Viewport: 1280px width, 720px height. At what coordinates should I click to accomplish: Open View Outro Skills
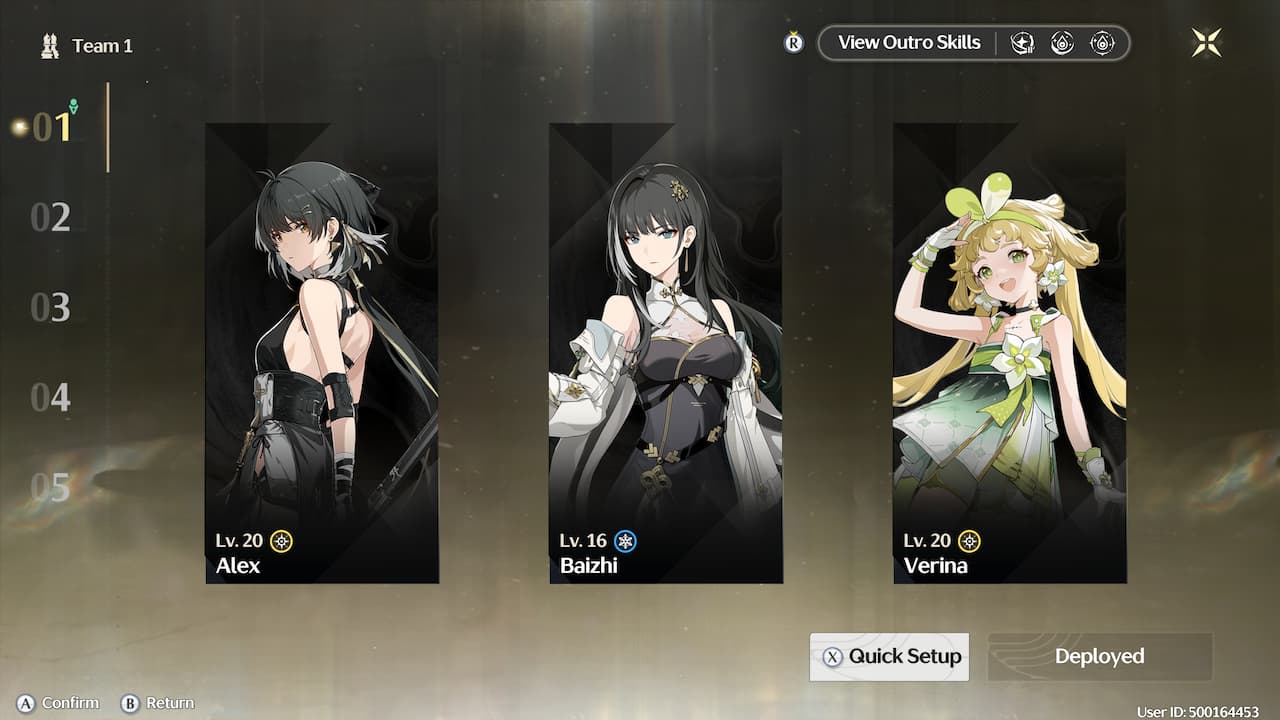pos(909,43)
